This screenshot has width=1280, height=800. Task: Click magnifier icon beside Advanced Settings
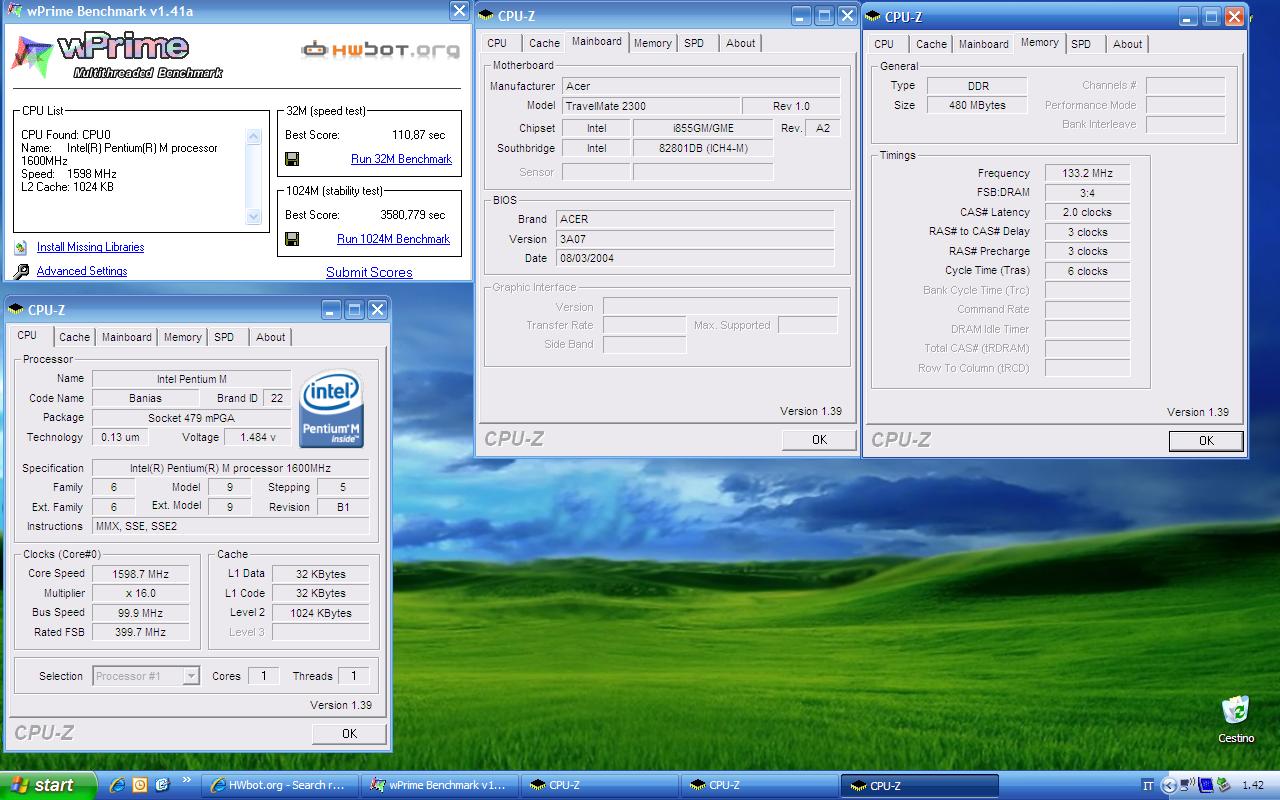21,272
